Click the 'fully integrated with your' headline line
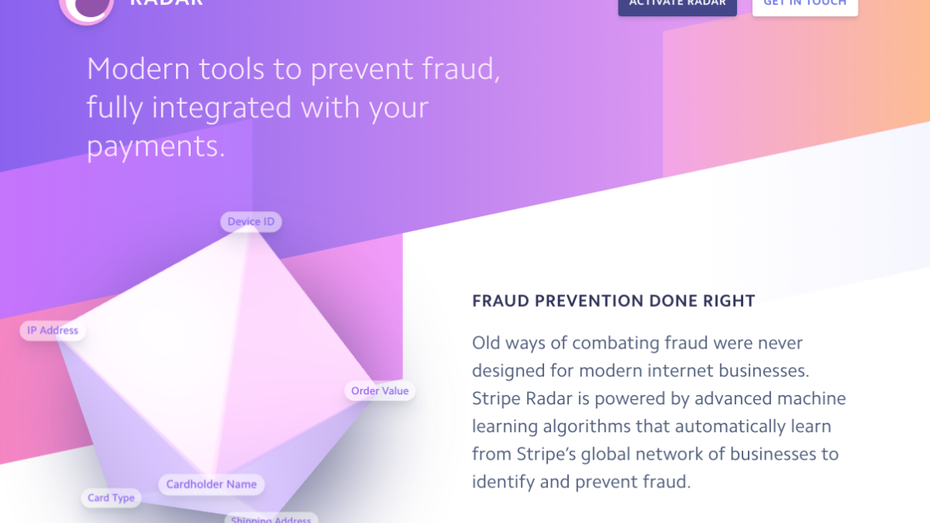Screen dimensions: 930x523 (257, 108)
